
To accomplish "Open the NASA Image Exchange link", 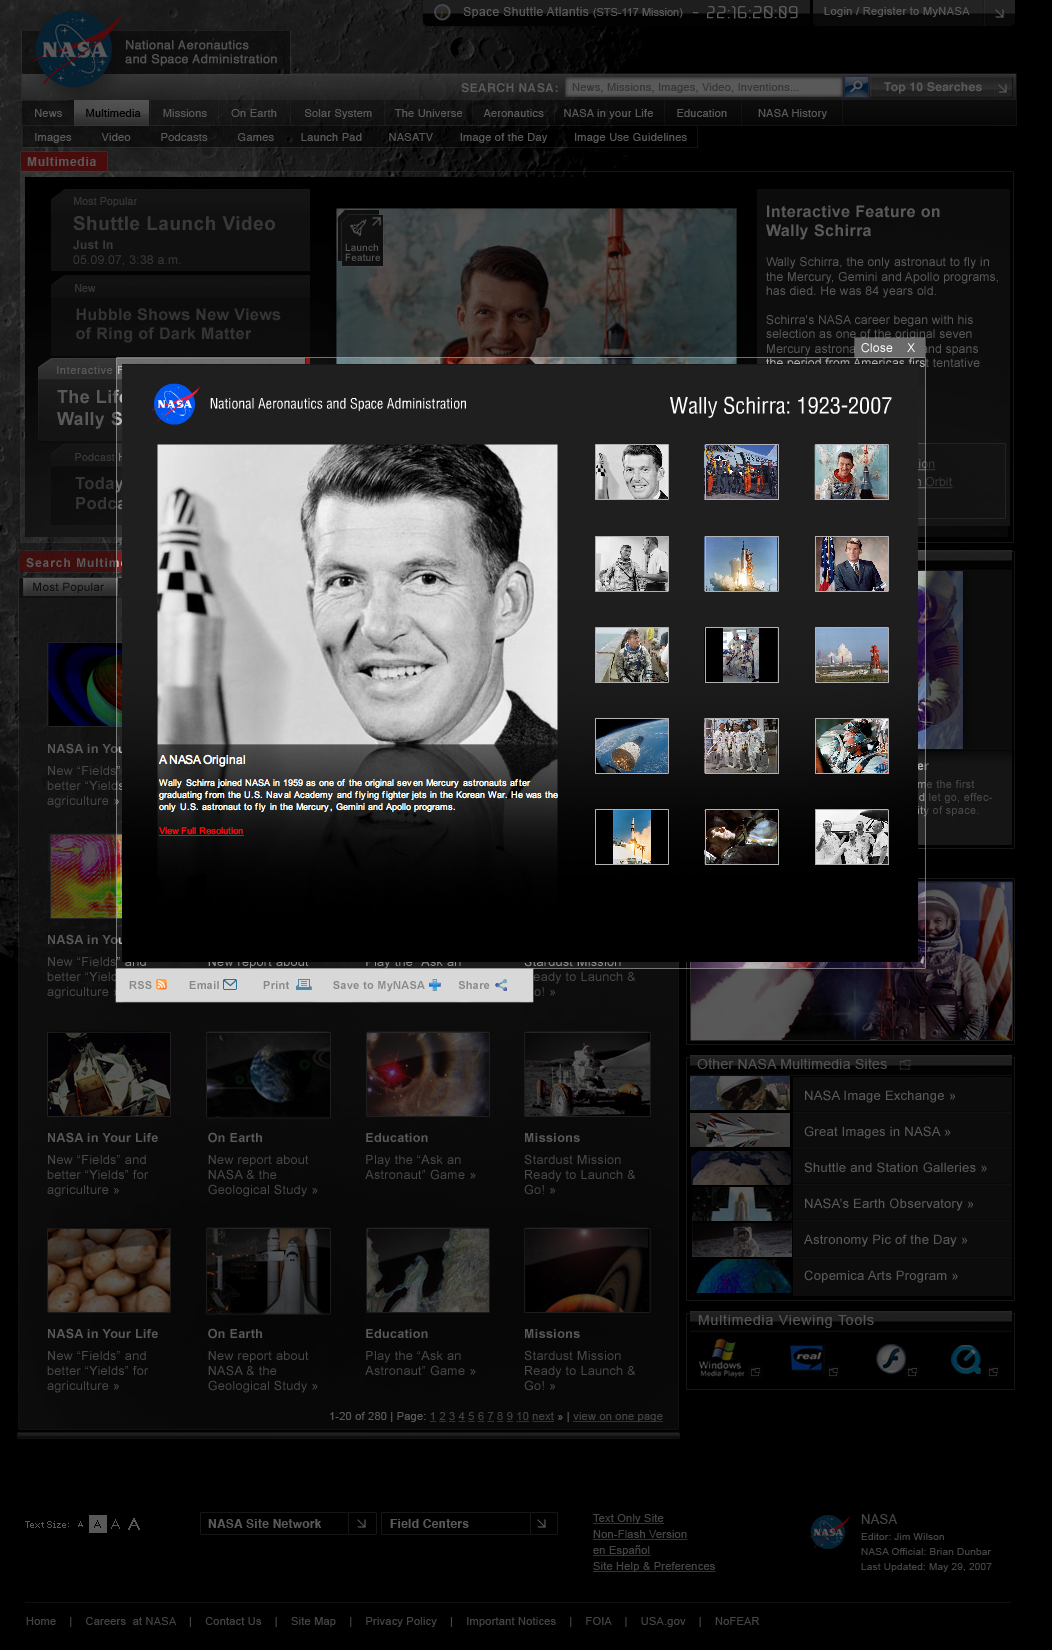I will pos(879,1096).
